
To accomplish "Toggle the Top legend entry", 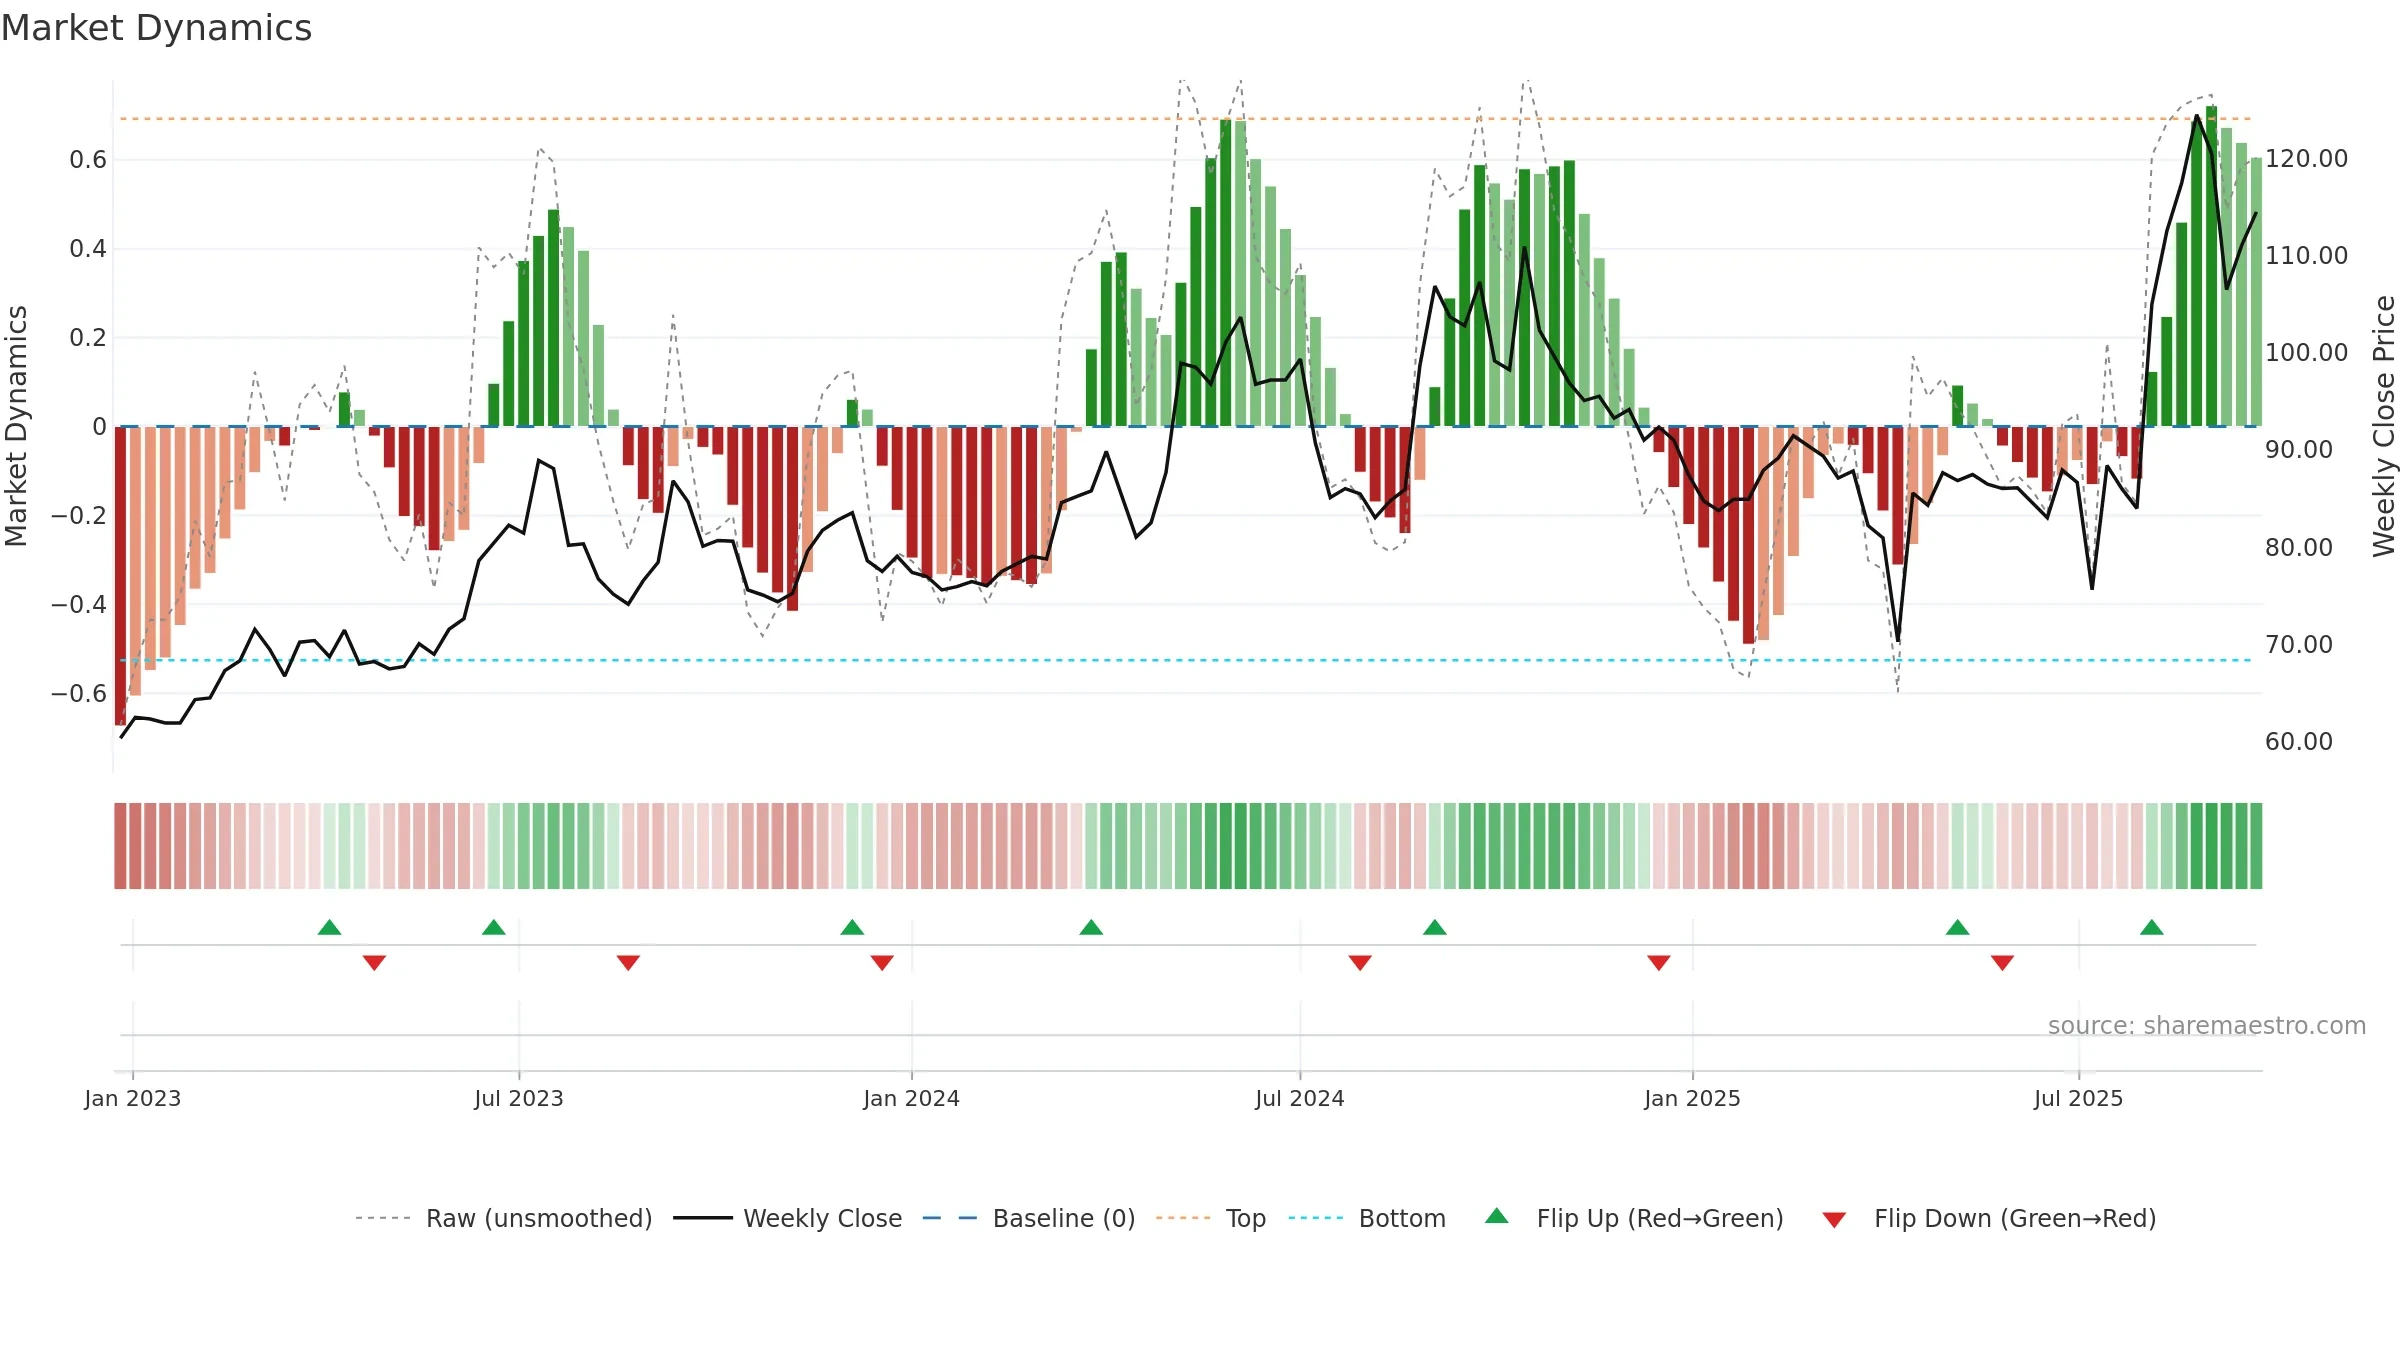I will (x=1211, y=1218).
